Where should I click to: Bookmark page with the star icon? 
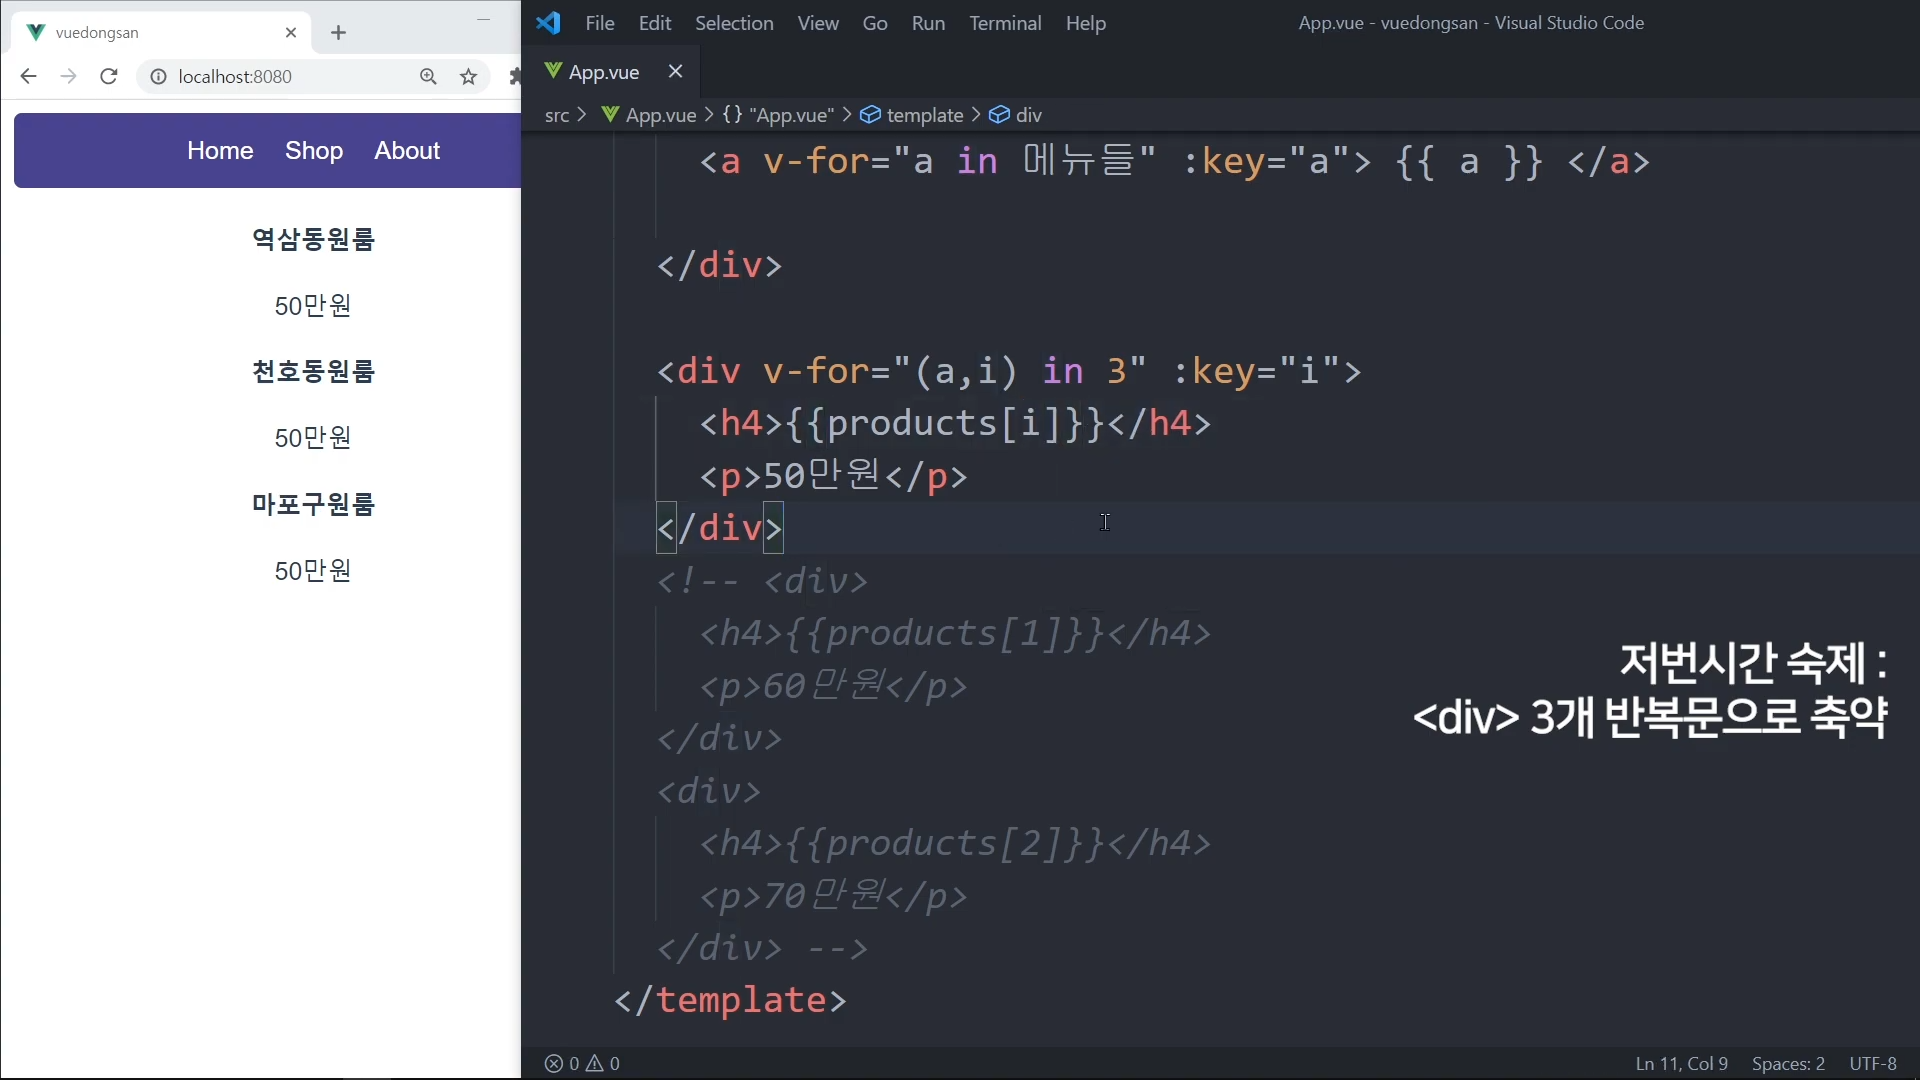(x=468, y=77)
